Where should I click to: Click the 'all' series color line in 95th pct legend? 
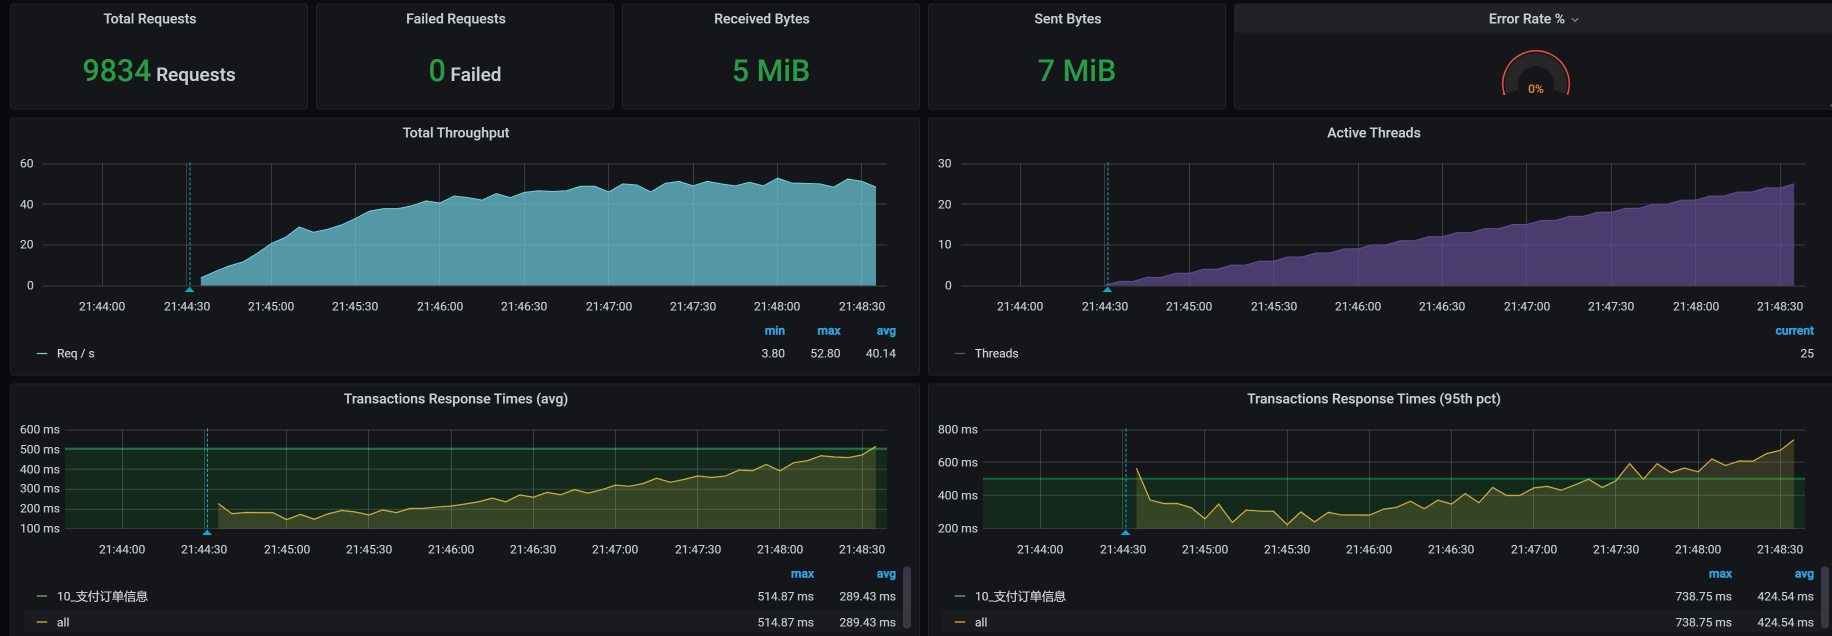pos(960,623)
